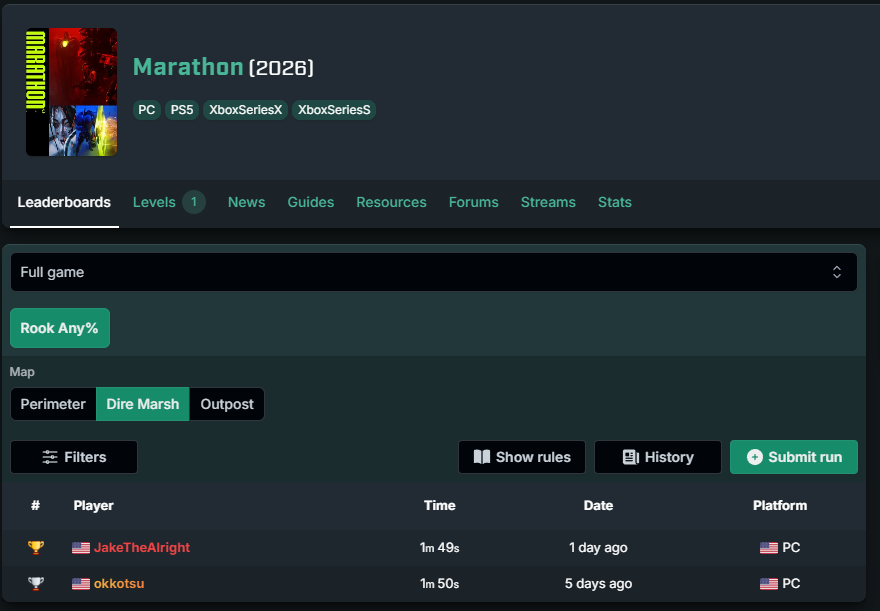Select the PS5 platform tag
880x611 pixels.
click(x=182, y=110)
